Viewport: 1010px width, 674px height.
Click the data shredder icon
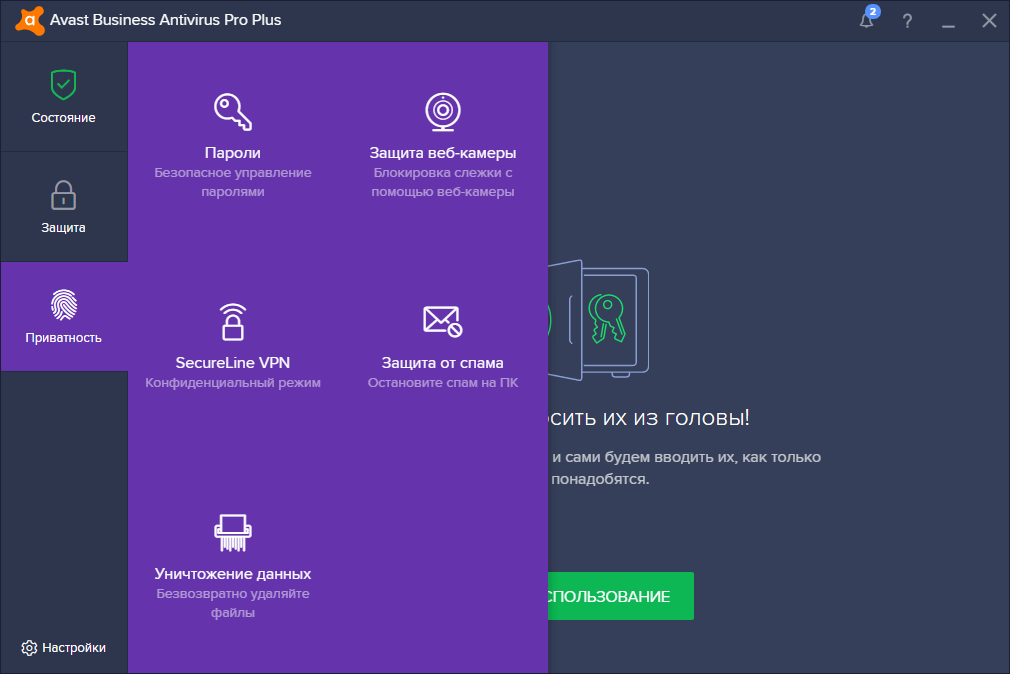coord(233,533)
